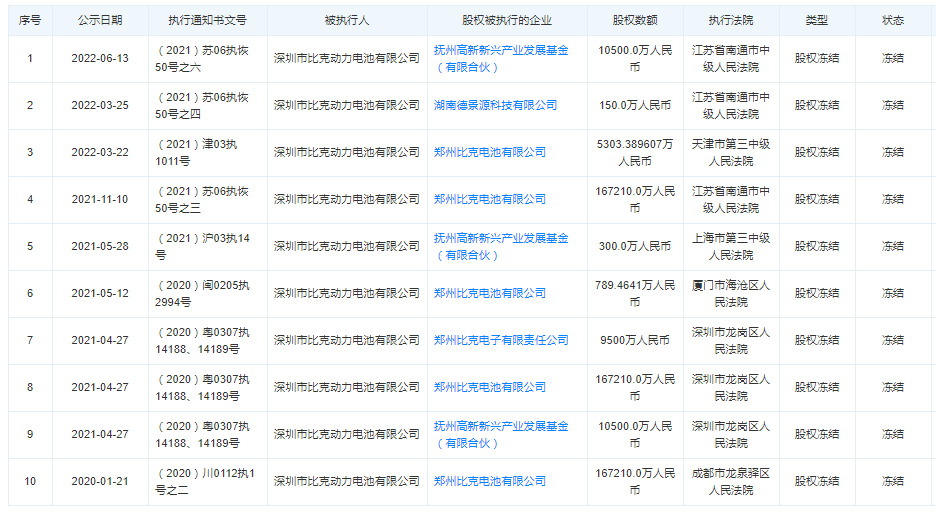936x515 pixels.
Task: Select amount 150.0万人民币
Action: [x=635, y=105]
